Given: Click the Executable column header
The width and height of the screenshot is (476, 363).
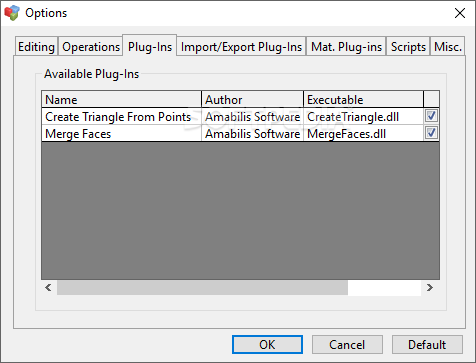Looking at the screenshot, I should (364, 99).
